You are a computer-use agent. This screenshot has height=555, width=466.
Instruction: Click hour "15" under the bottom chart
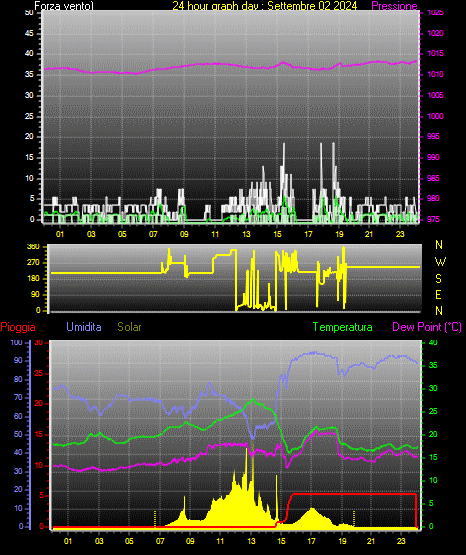281,541
